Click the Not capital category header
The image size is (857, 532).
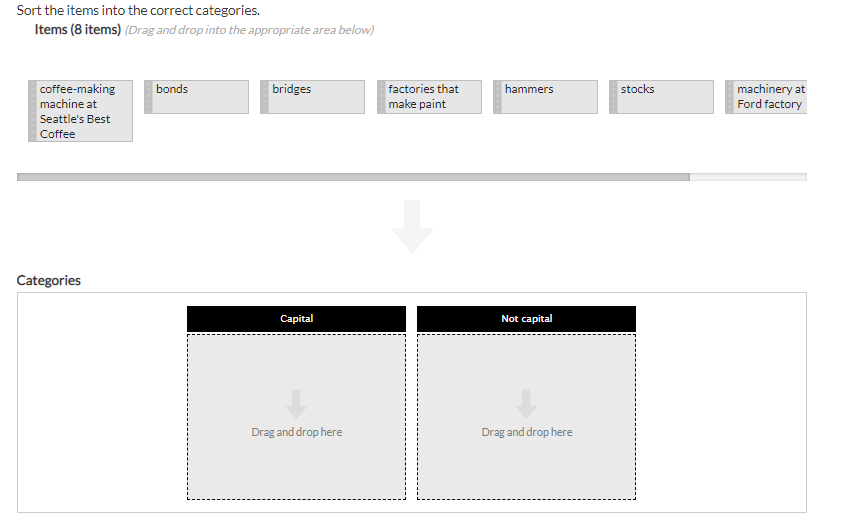pyautogui.click(x=526, y=319)
